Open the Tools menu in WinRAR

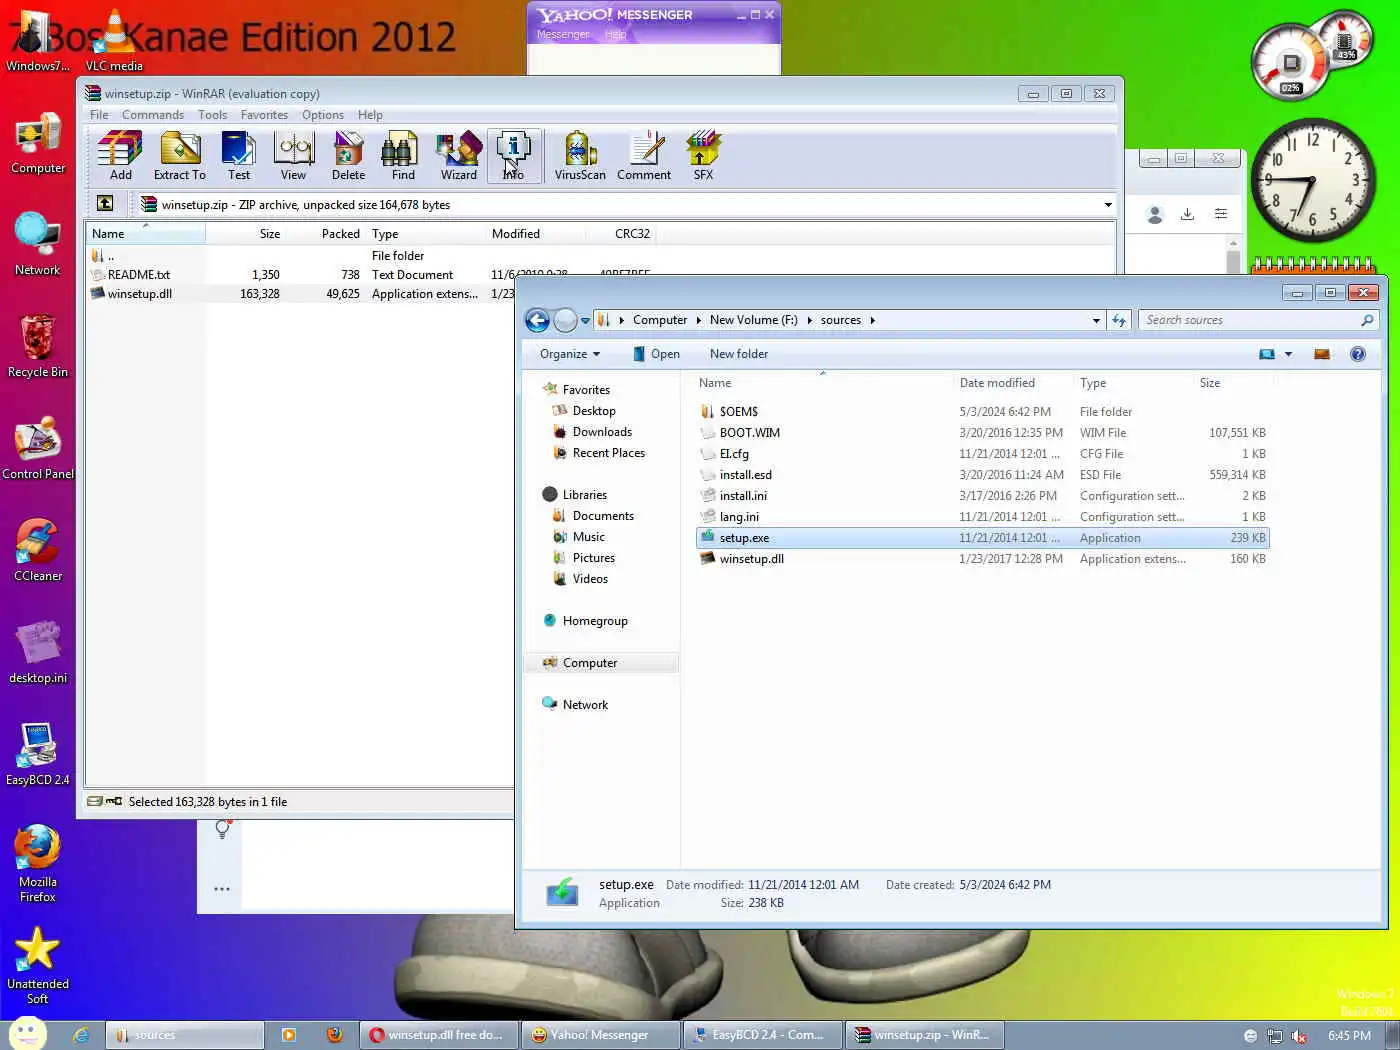click(x=212, y=115)
